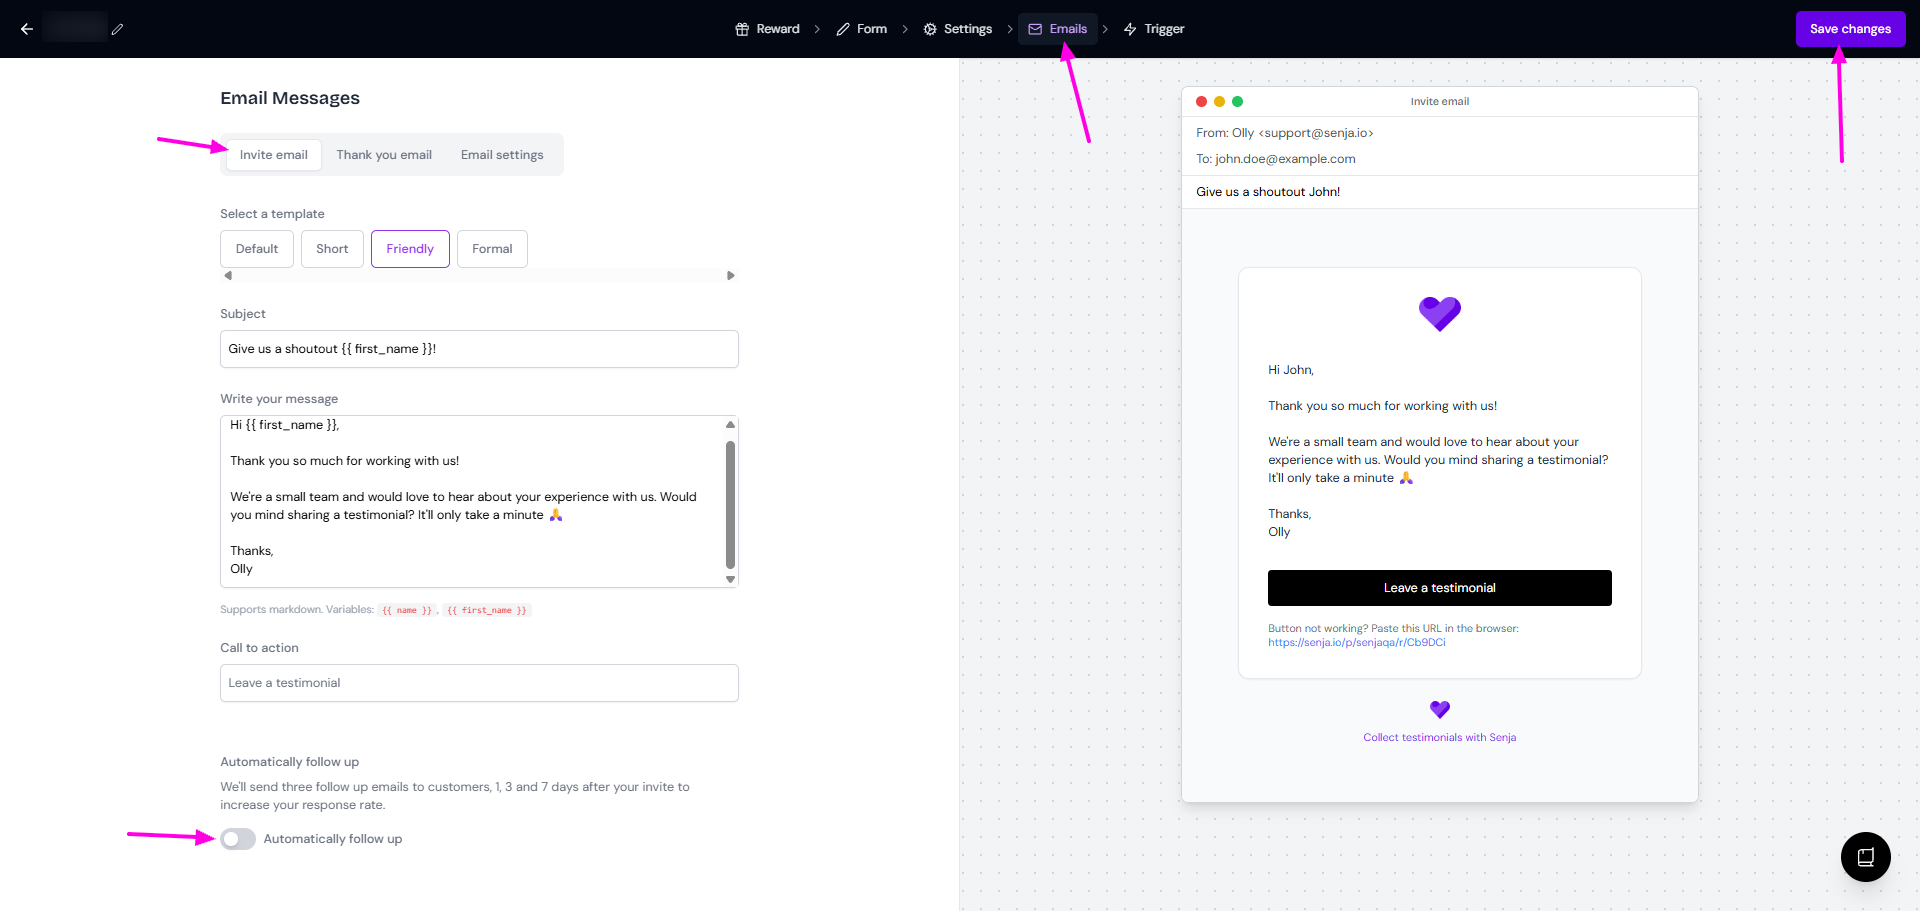
Task: Click the pencil icon to rename the project
Action: (x=117, y=29)
